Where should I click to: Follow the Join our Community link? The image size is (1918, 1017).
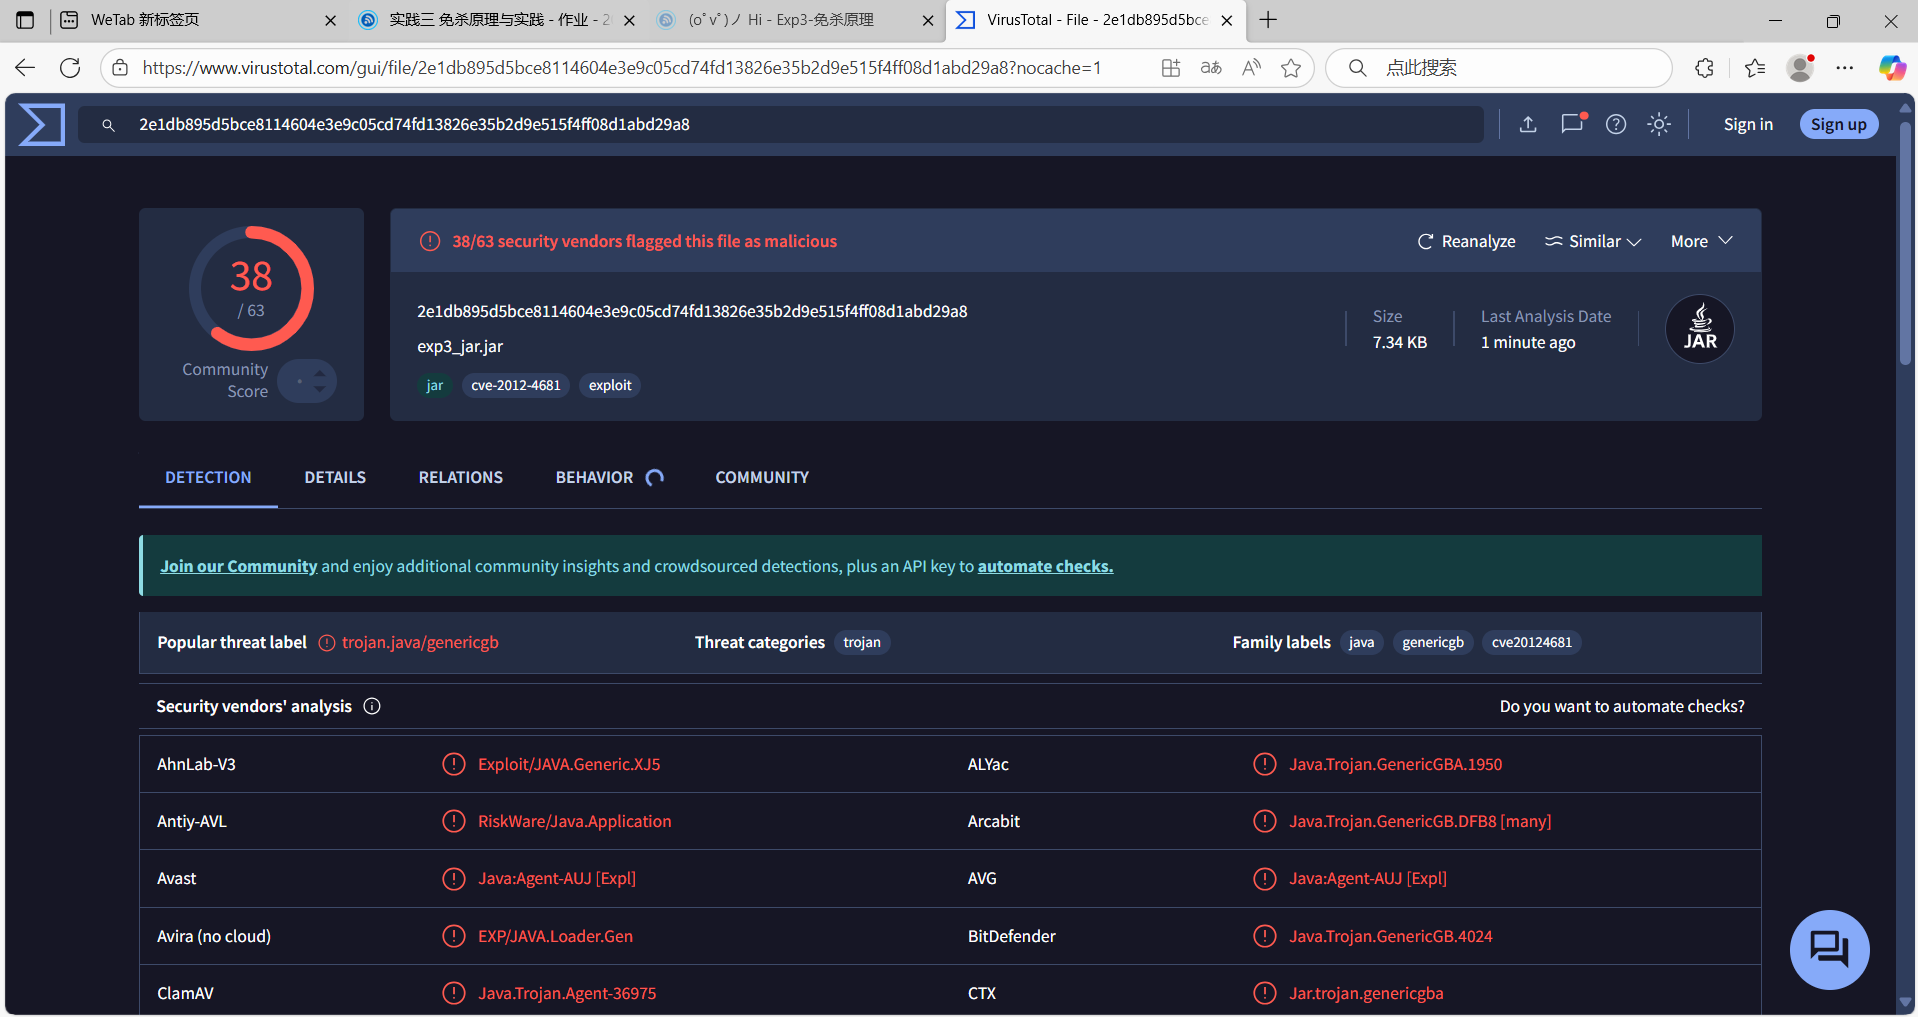tap(239, 566)
